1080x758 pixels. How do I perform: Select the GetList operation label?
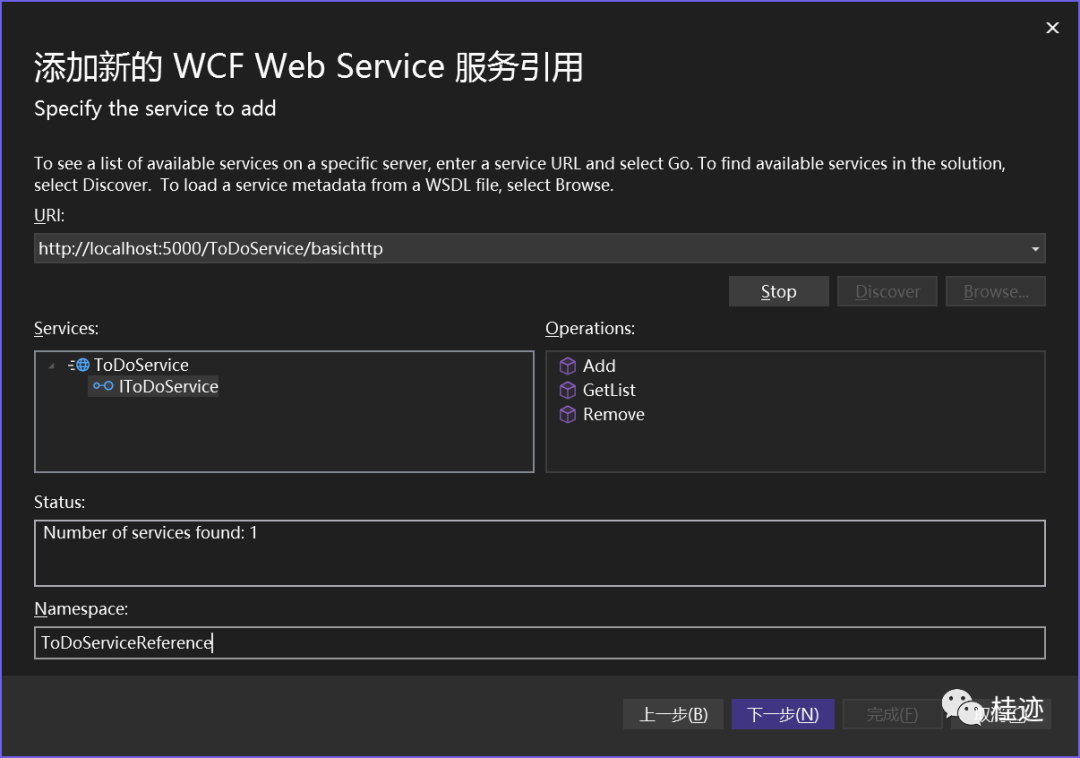pos(609,390)
